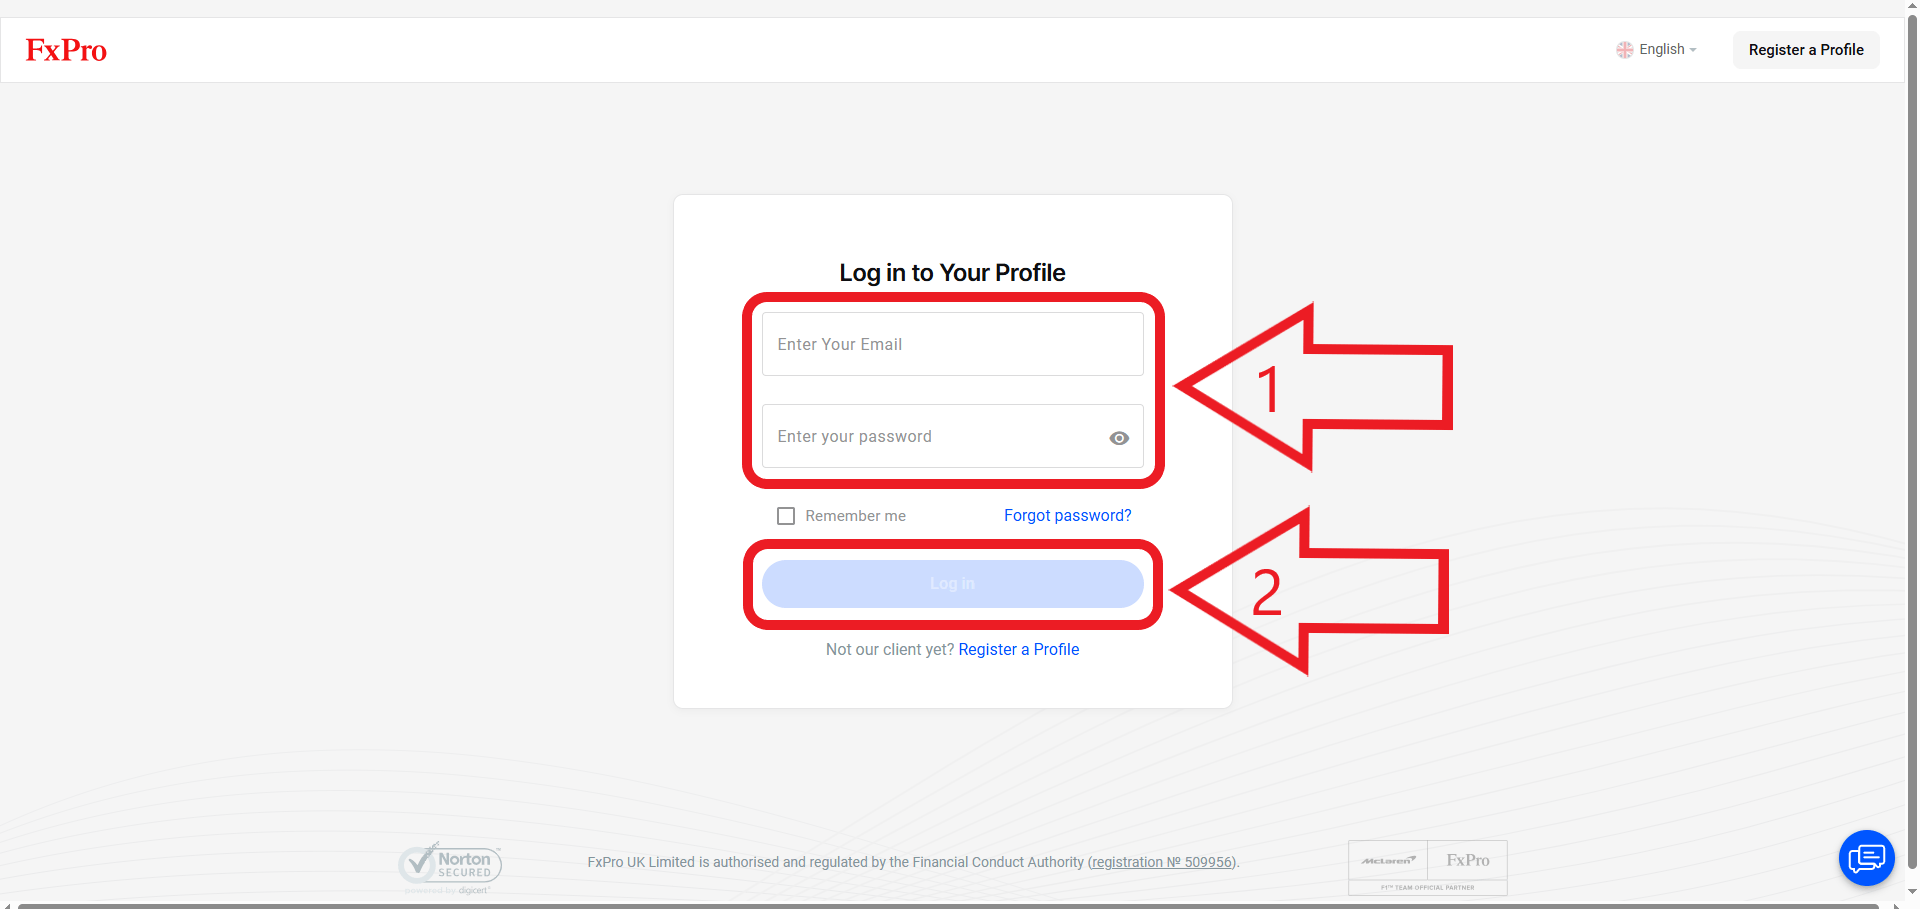Click the globe flag icon beside English
This screenshot has width=1920, height=909.
[1625, 50]
